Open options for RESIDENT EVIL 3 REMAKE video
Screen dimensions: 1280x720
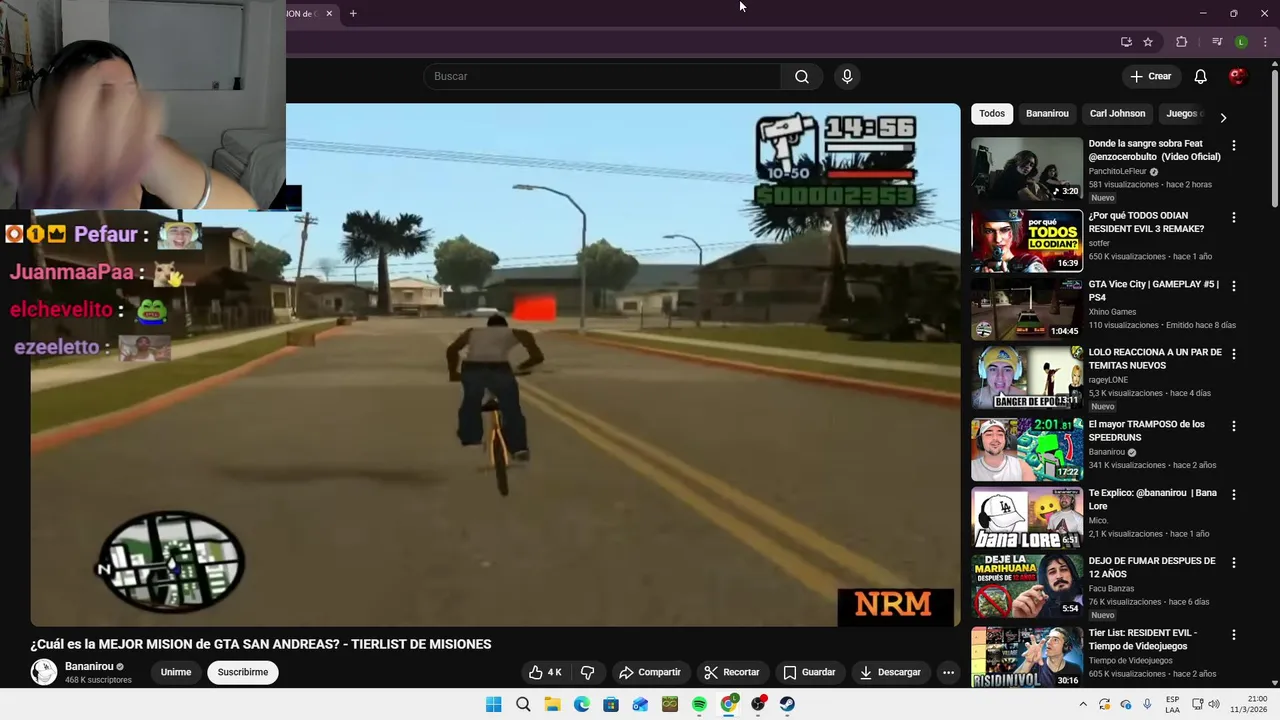(1233, 217)
